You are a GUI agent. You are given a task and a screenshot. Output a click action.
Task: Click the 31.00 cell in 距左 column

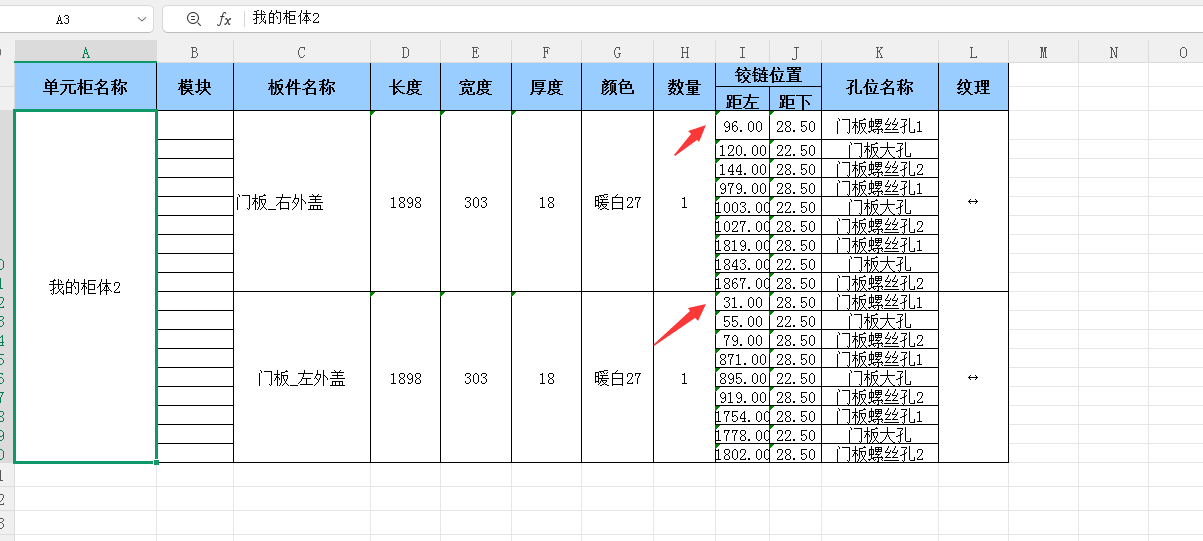(742, 302)
